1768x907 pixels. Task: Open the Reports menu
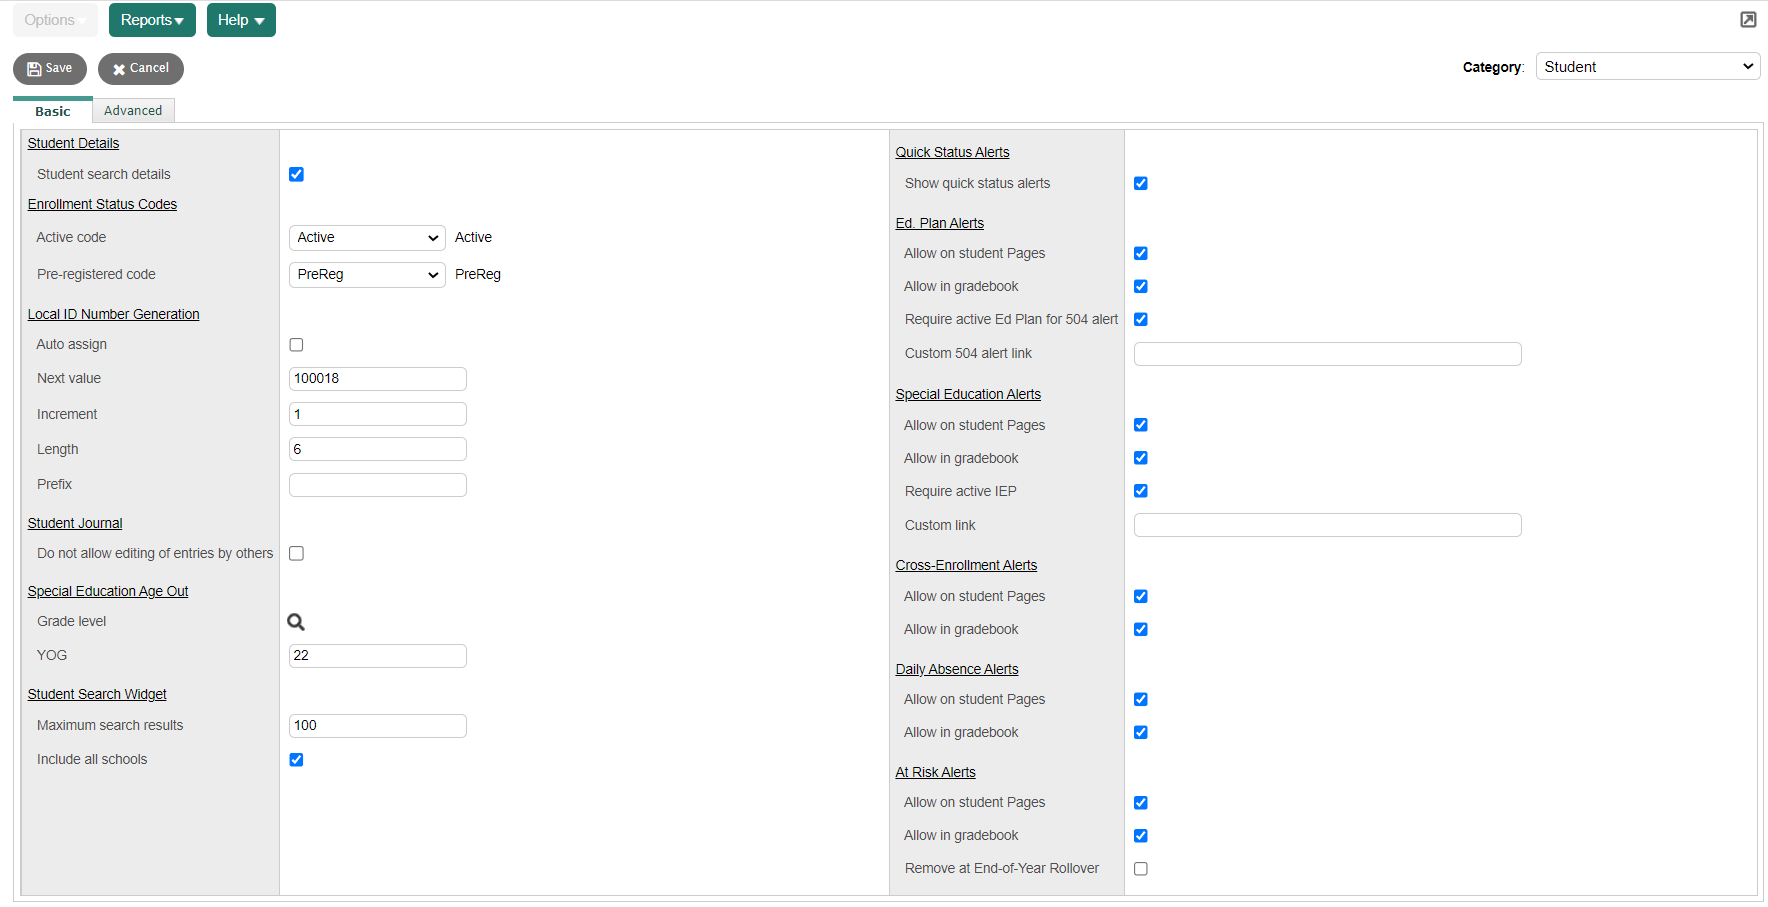pyautogui.click(x=152, y=20)
